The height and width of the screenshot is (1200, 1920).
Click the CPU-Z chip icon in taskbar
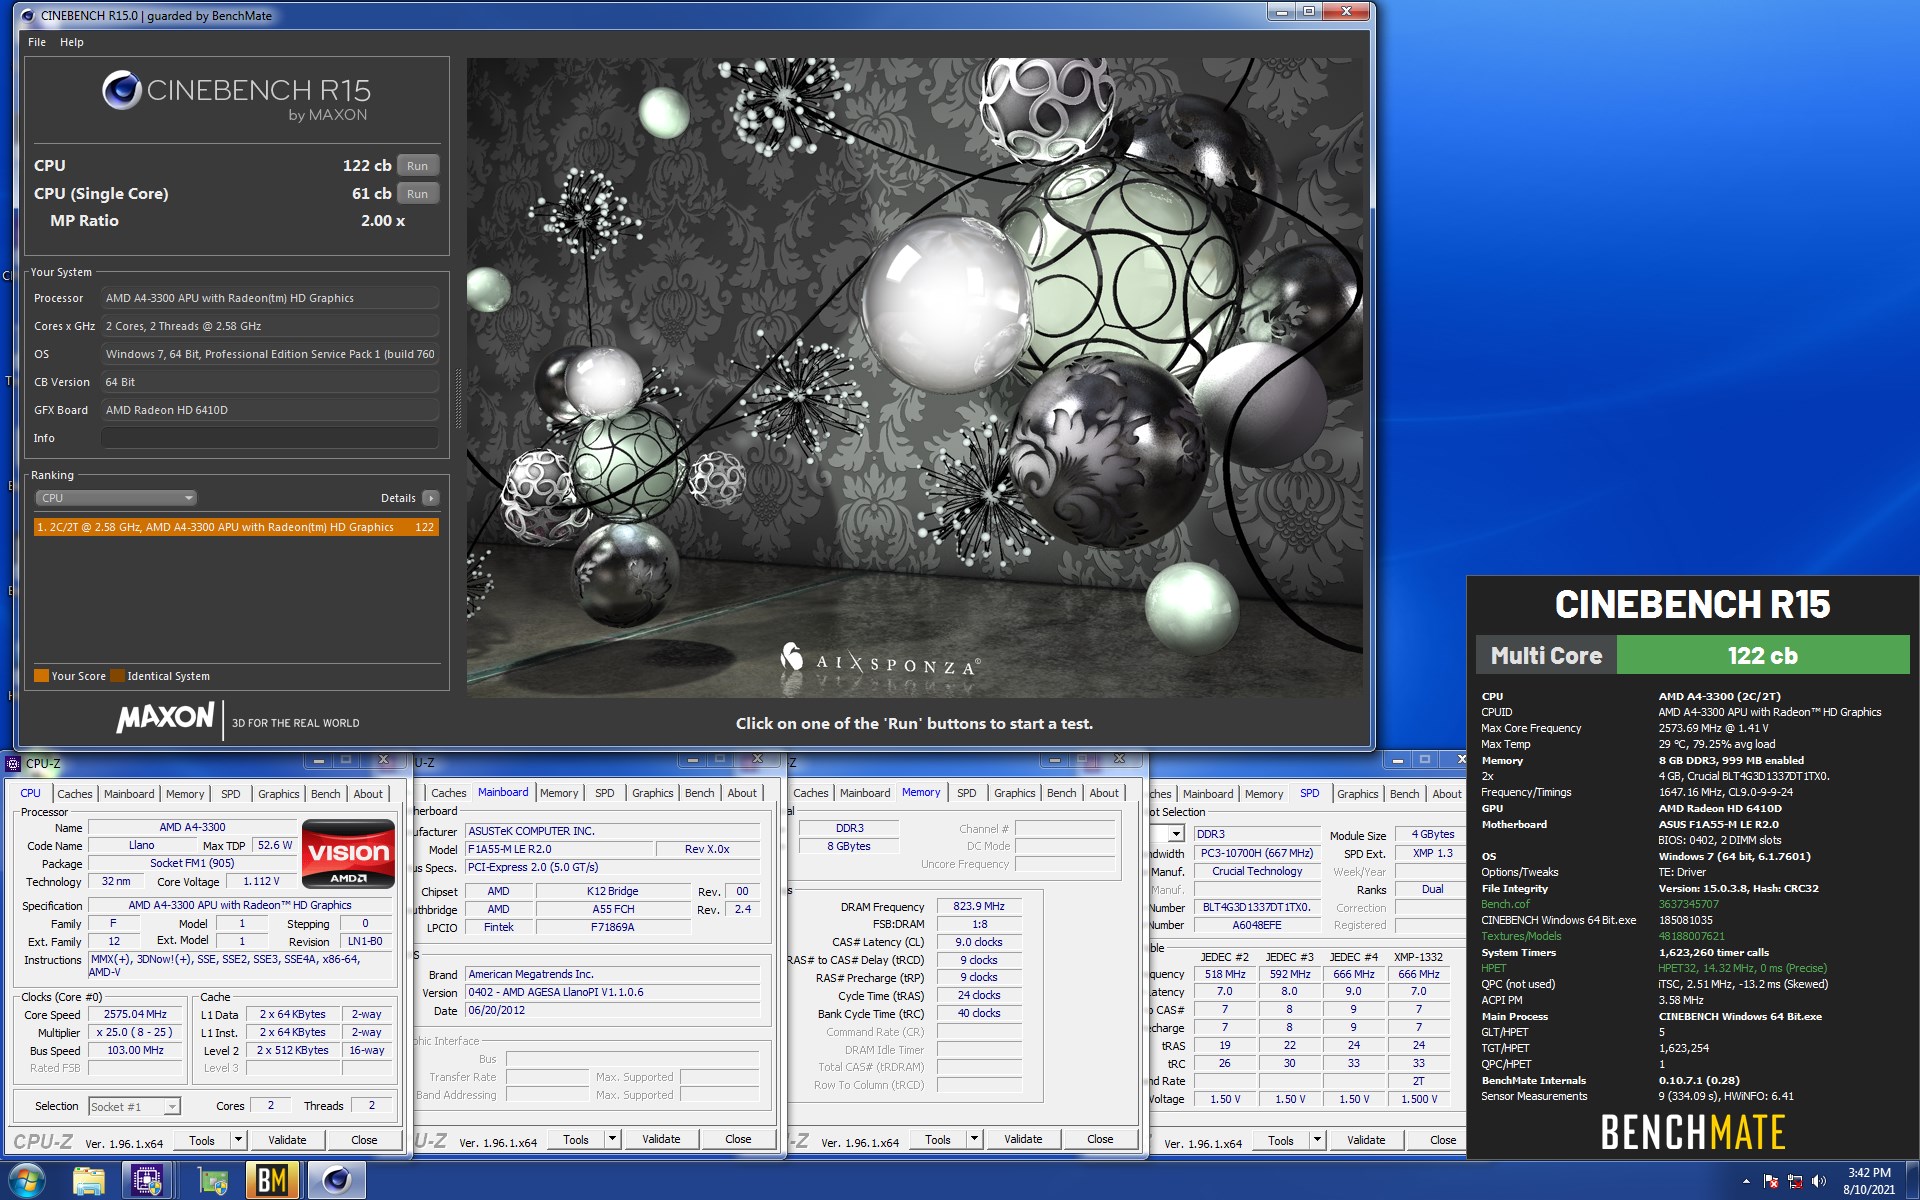tap(147, 1181)
